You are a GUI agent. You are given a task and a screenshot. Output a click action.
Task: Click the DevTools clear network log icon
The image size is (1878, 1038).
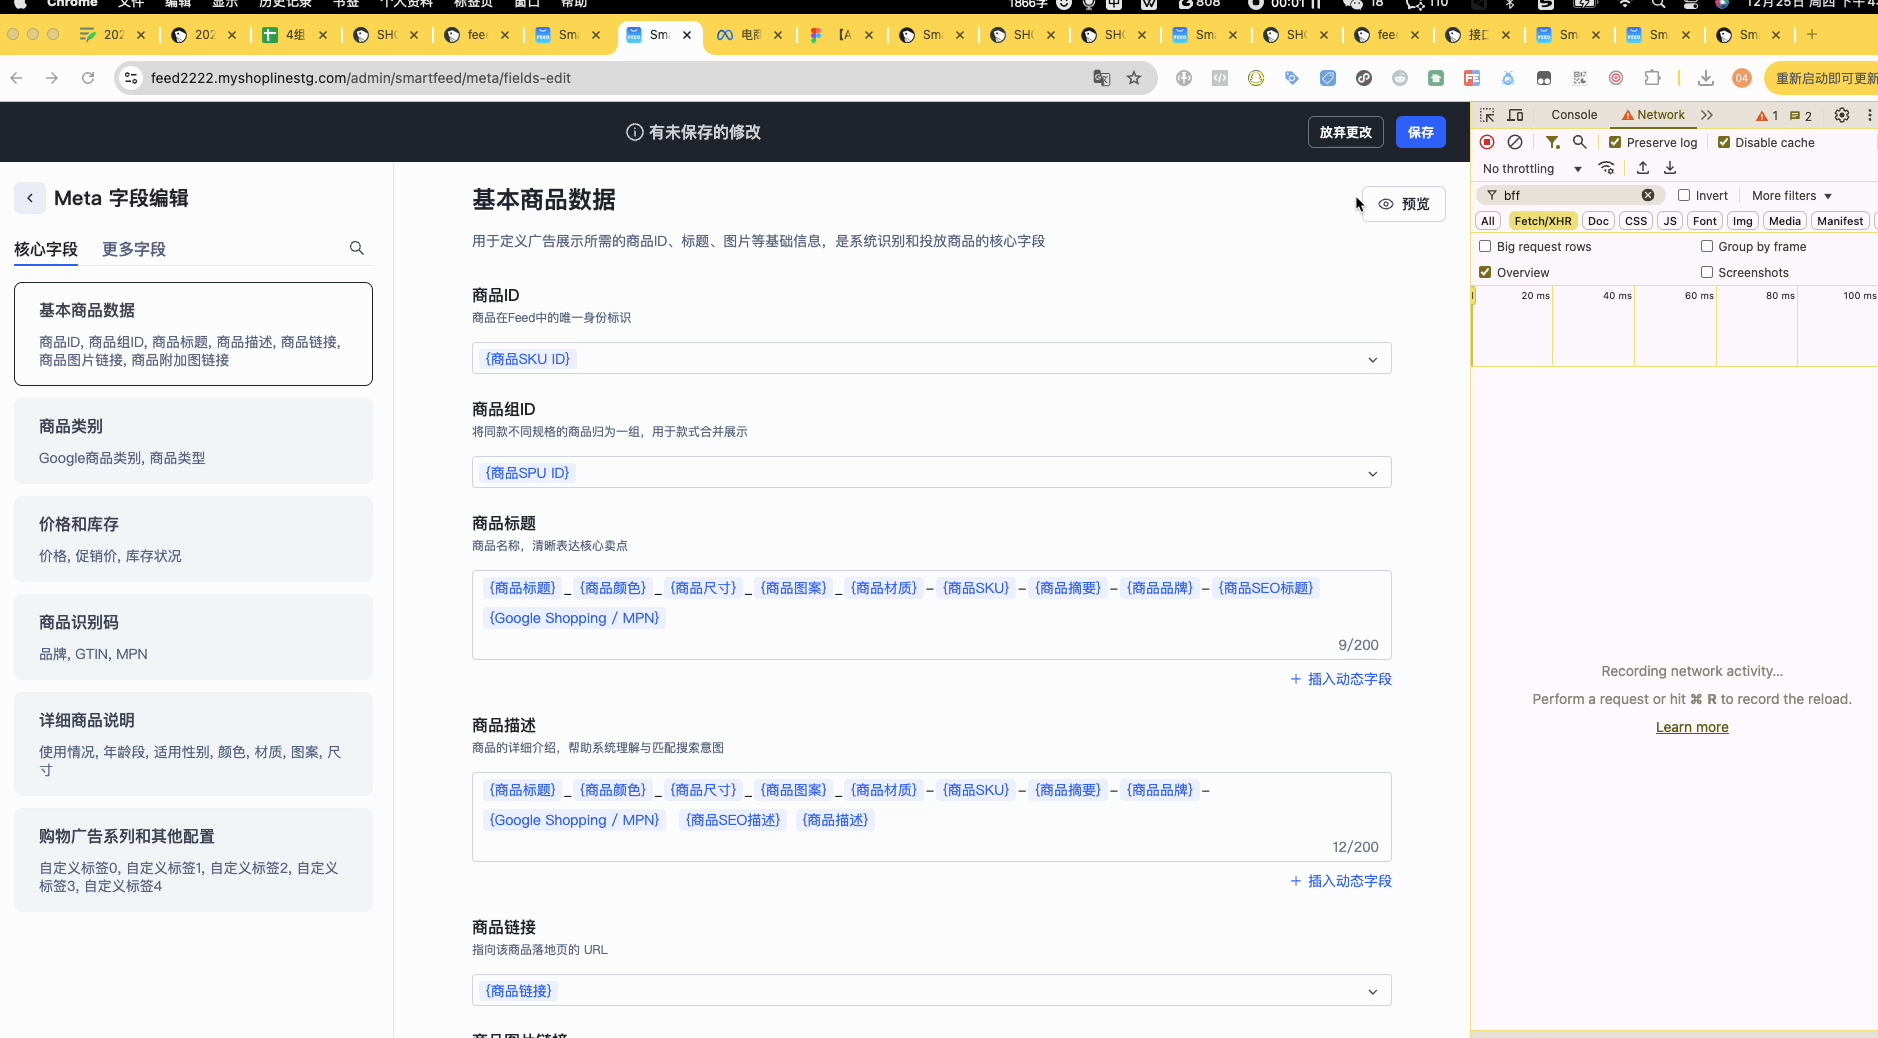click(1515, 142)
